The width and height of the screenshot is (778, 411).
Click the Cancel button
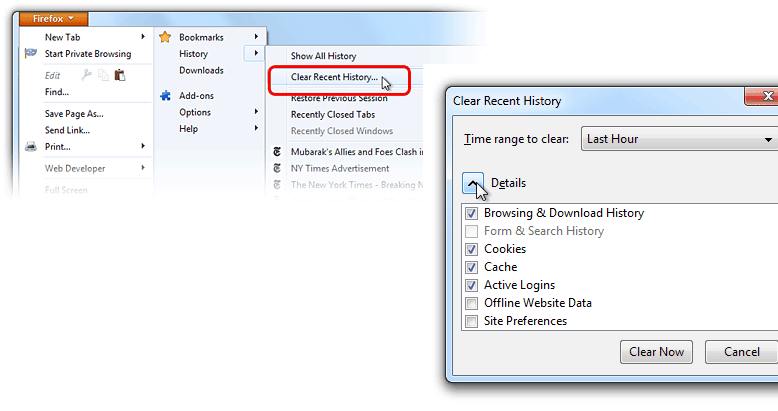[x=741, y=352]
